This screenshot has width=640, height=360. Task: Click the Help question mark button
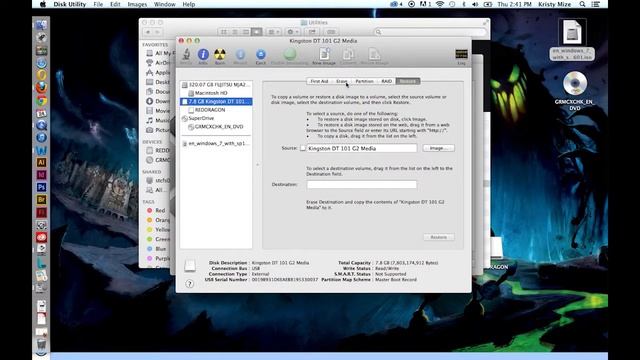click(189, 284)
